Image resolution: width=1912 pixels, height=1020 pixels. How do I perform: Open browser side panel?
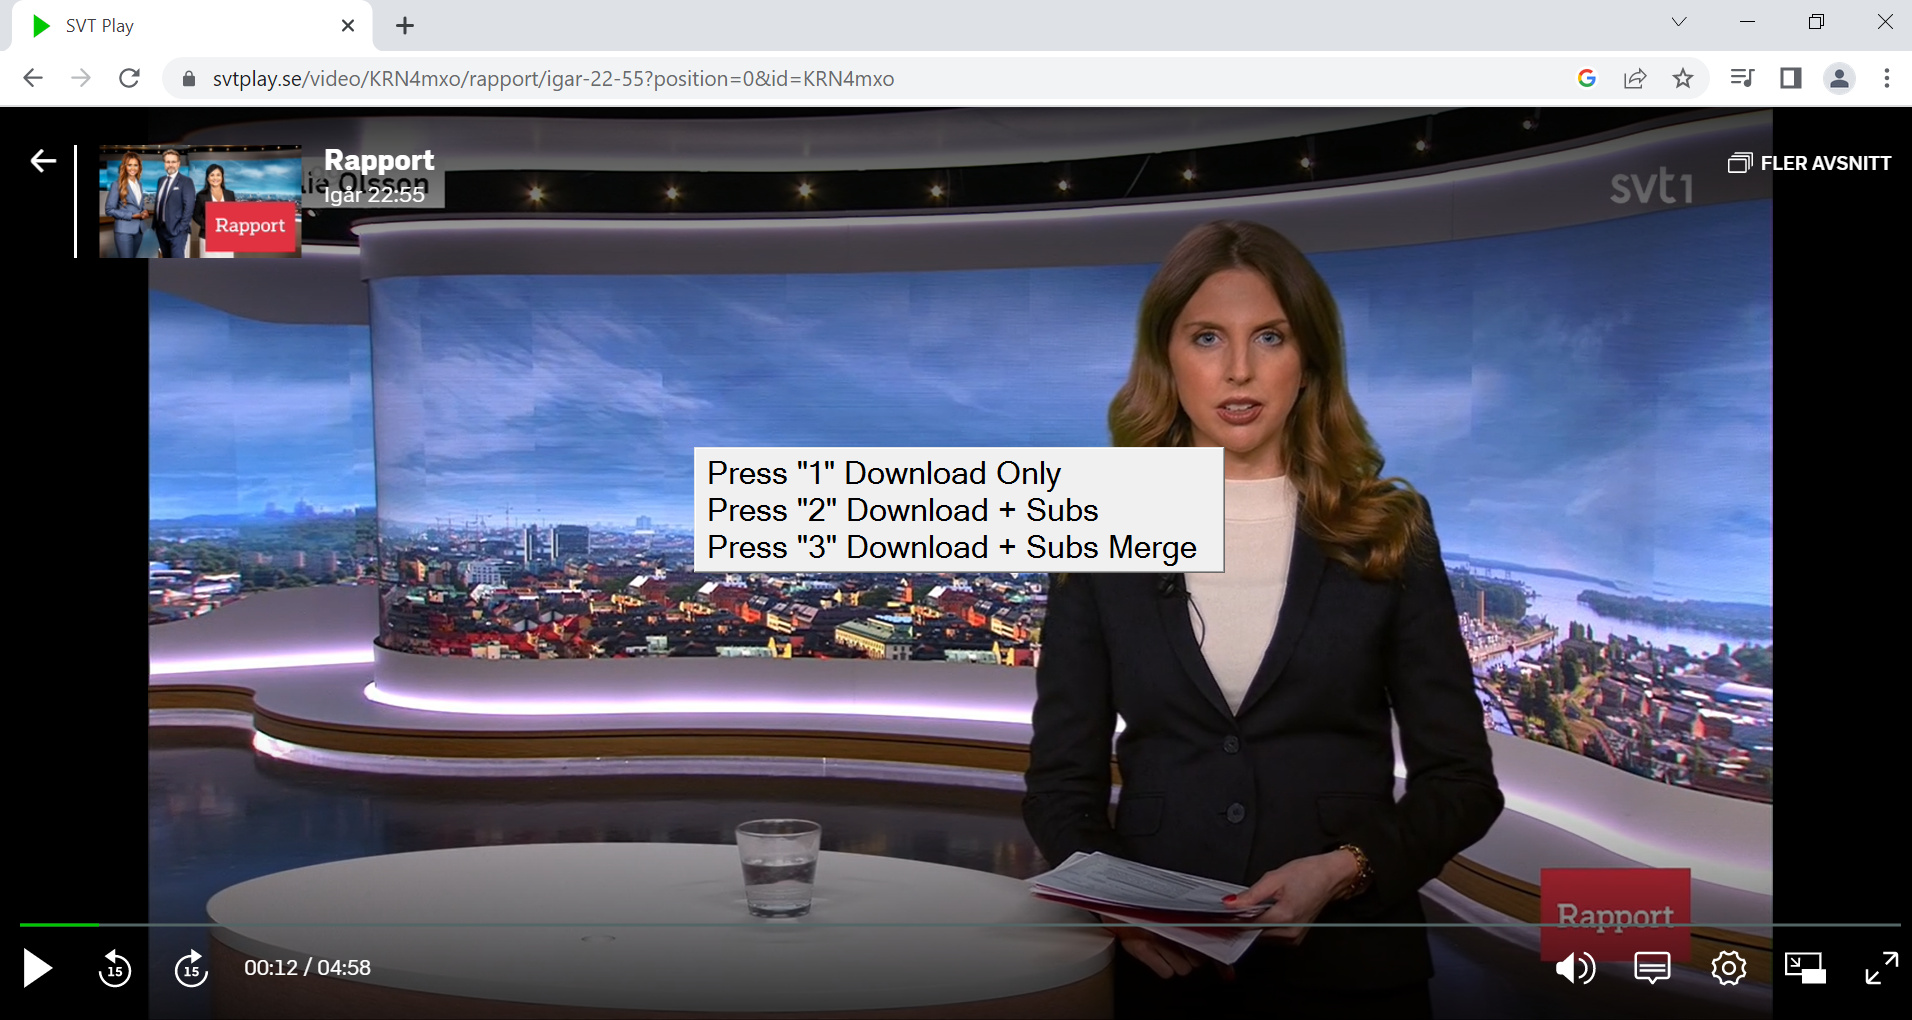click(1790, 78)
